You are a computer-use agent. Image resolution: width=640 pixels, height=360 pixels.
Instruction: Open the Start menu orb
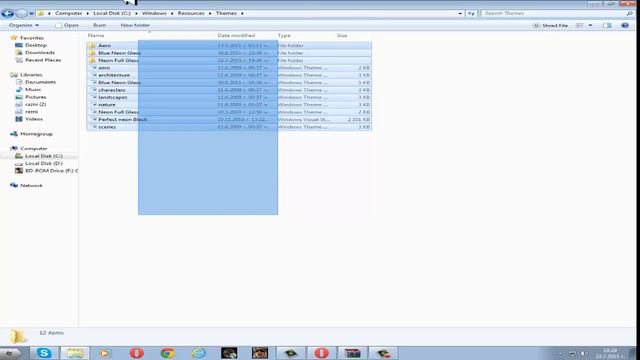pos(9,353)
